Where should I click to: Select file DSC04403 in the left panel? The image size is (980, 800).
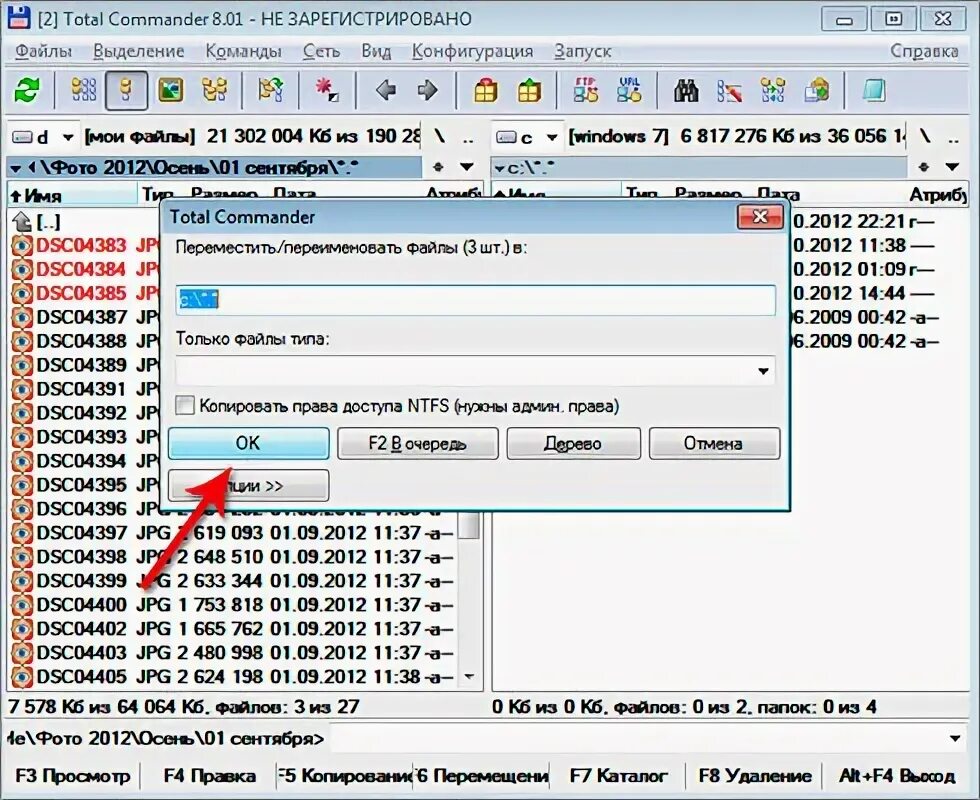232,653
